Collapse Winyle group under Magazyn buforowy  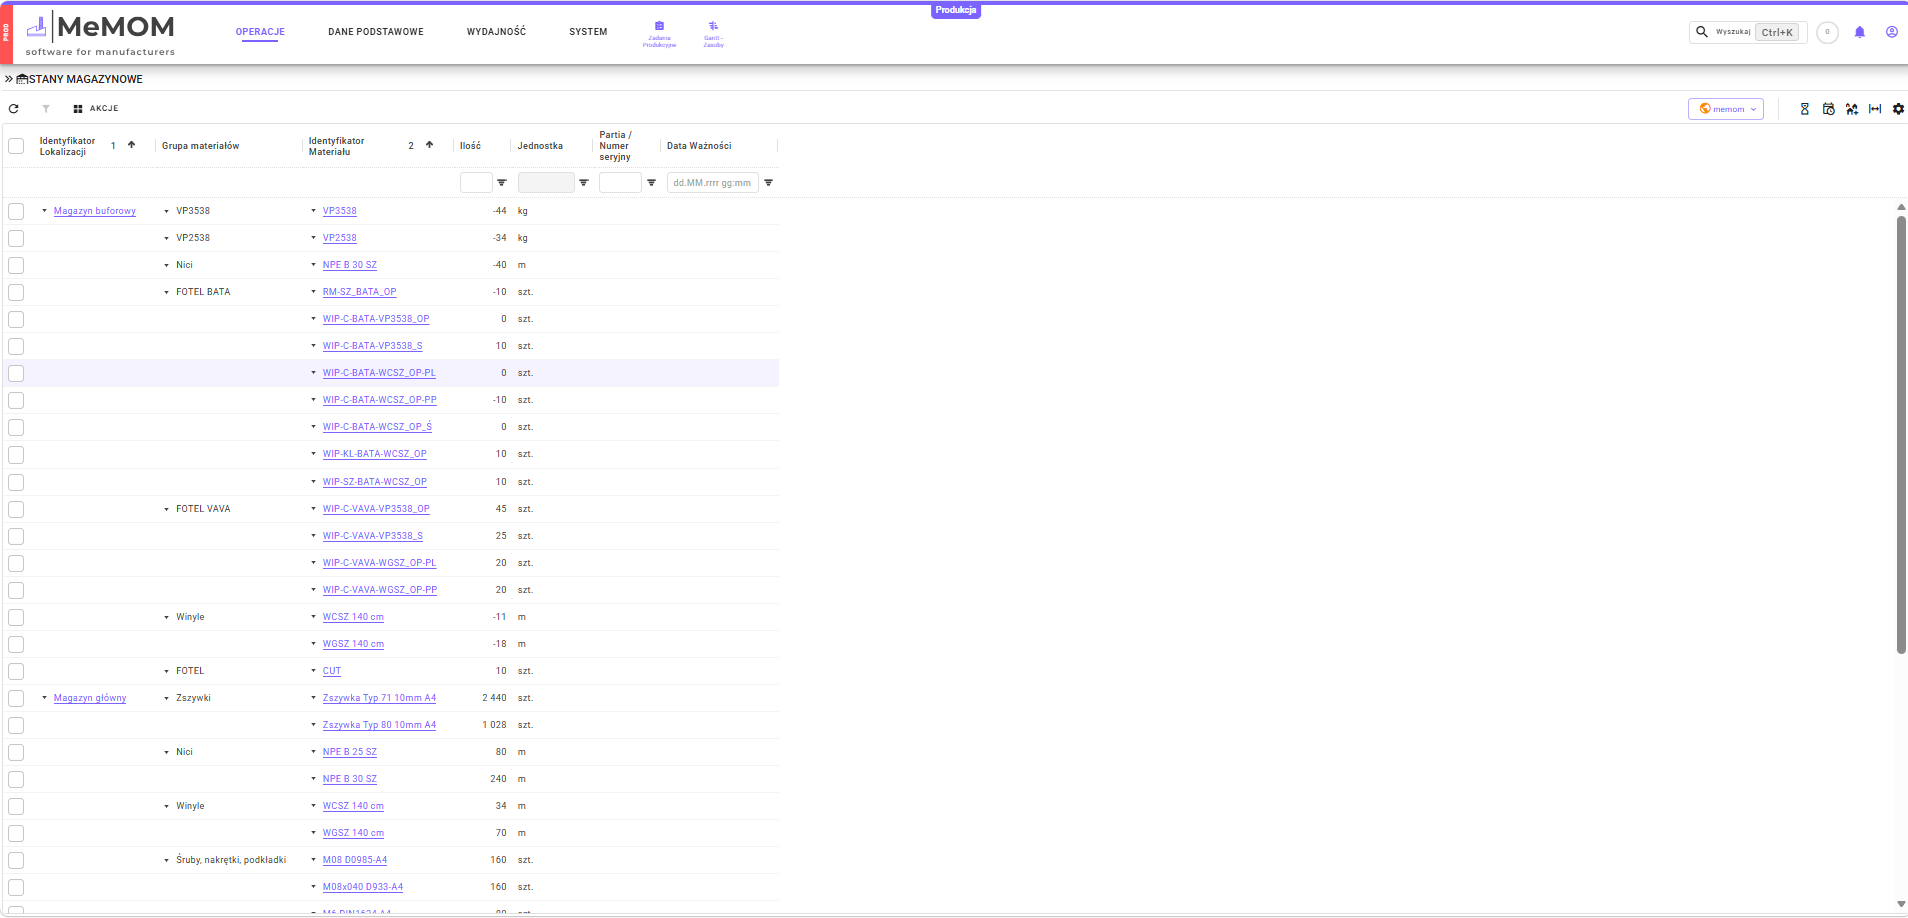coord(166,617)
